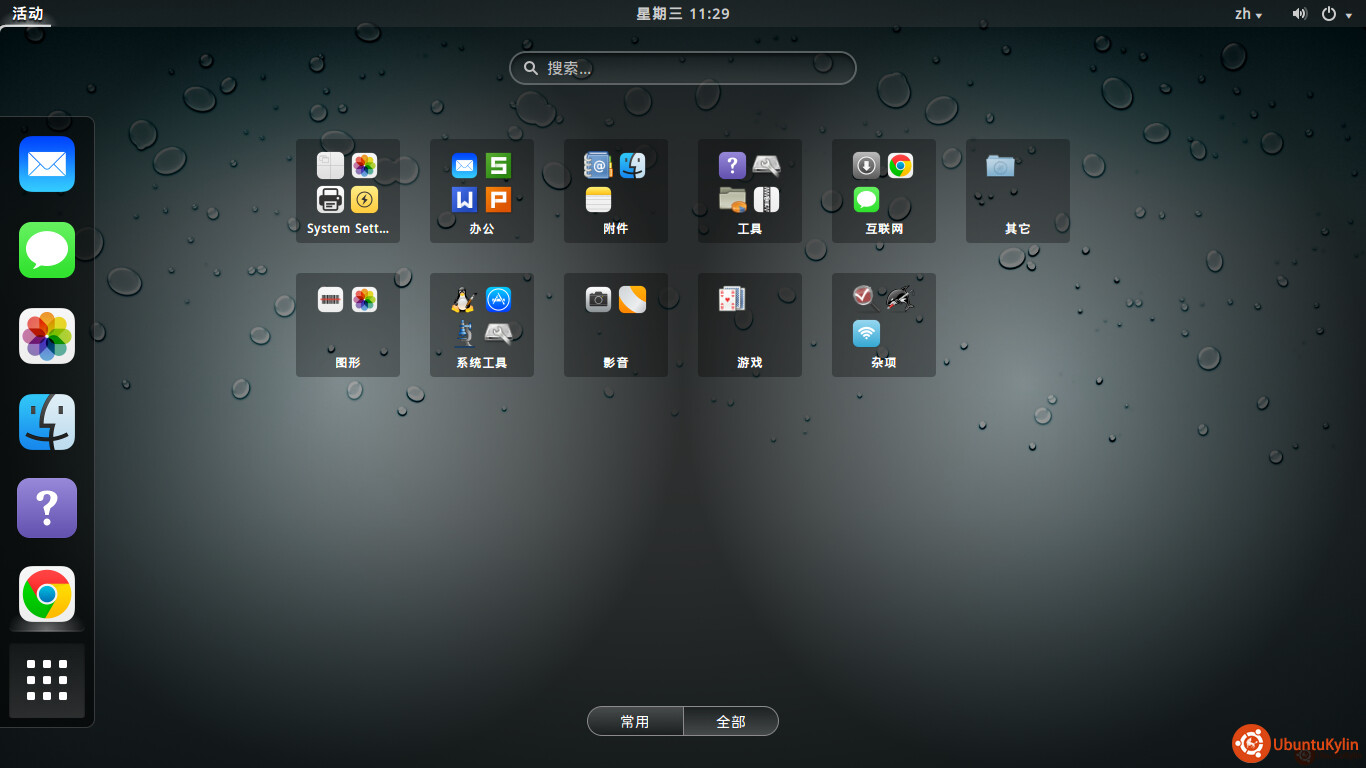1366x768 pixels.
Task: Launch Chrome from the dock
Action: [47, 594]
